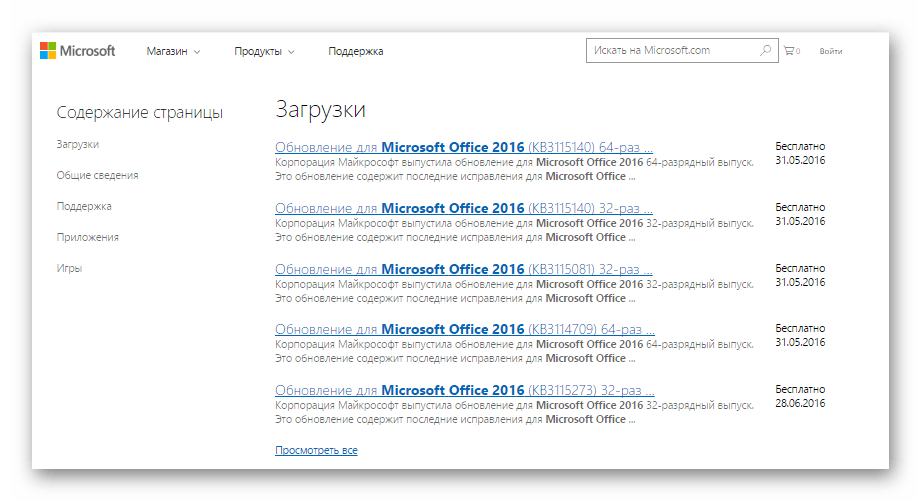Open the KB3115273 update link
The height and width of the screenshot is (501, 921).
point(463,390)
